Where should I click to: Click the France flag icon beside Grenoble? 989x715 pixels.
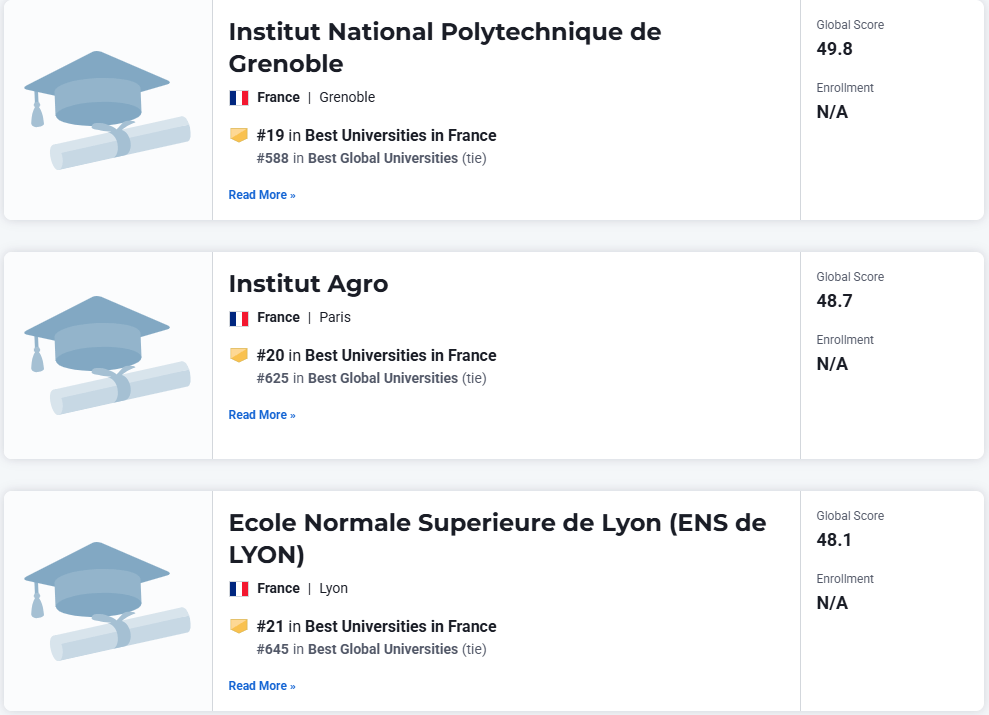[239, 98]
